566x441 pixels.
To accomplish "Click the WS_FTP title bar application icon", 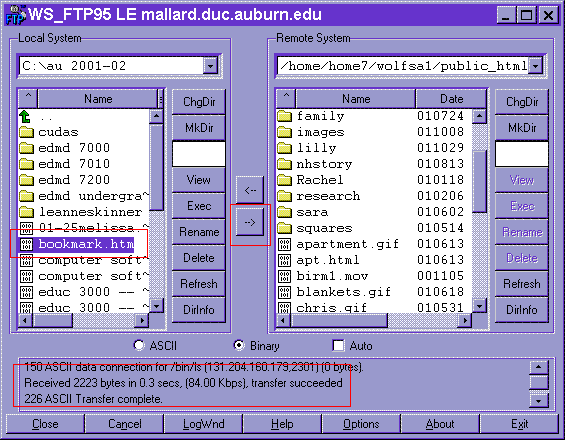I will 16,15.
